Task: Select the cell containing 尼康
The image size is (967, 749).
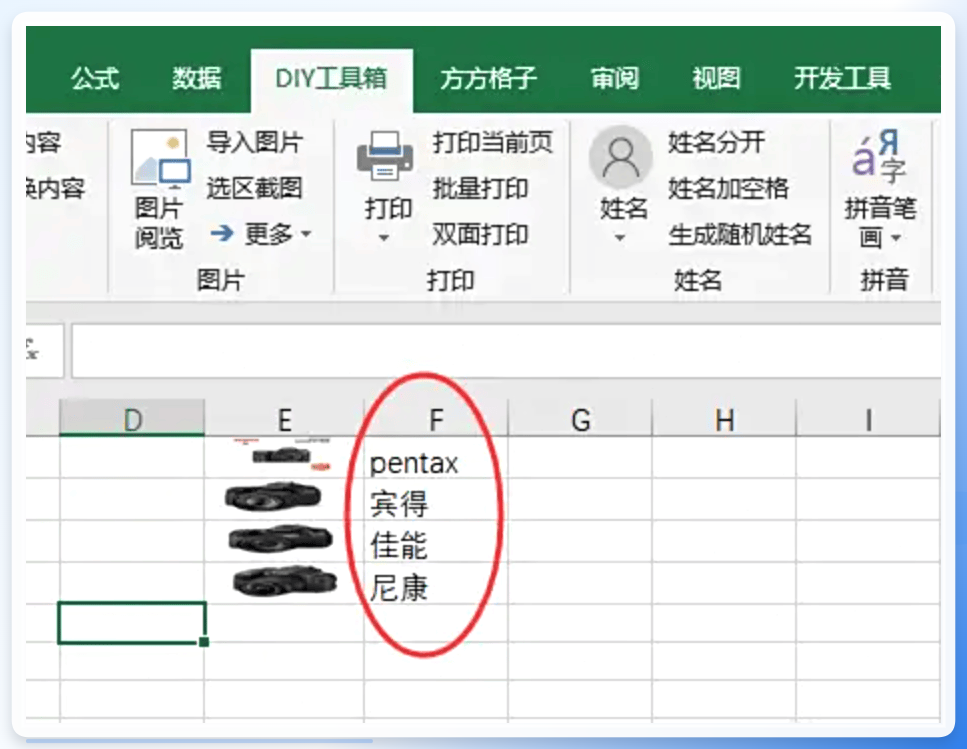Action: pyautogui.click(x=436, y=583)
